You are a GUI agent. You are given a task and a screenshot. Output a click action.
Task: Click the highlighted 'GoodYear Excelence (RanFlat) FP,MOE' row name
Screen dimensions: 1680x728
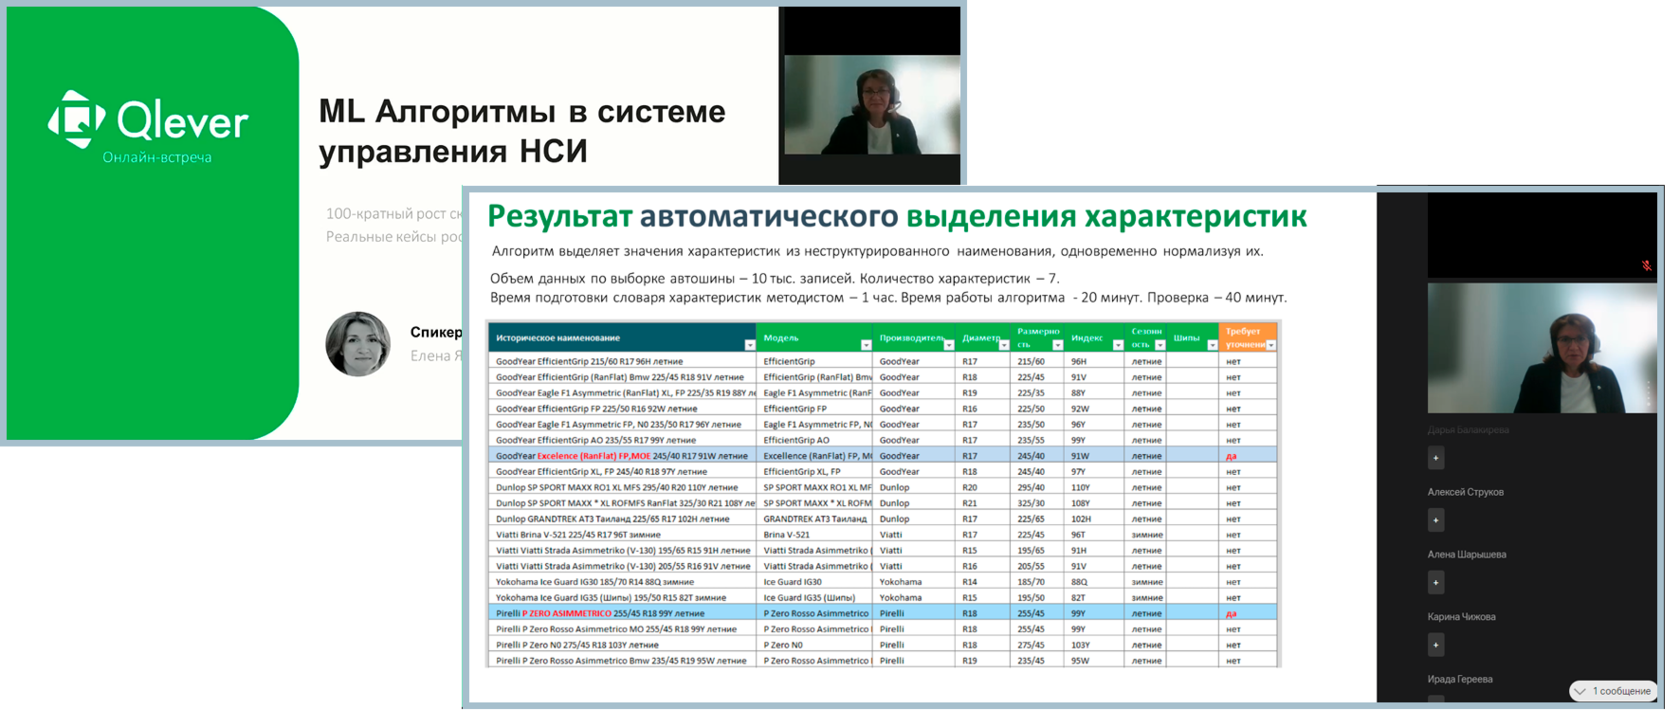(x=622, y=456)
